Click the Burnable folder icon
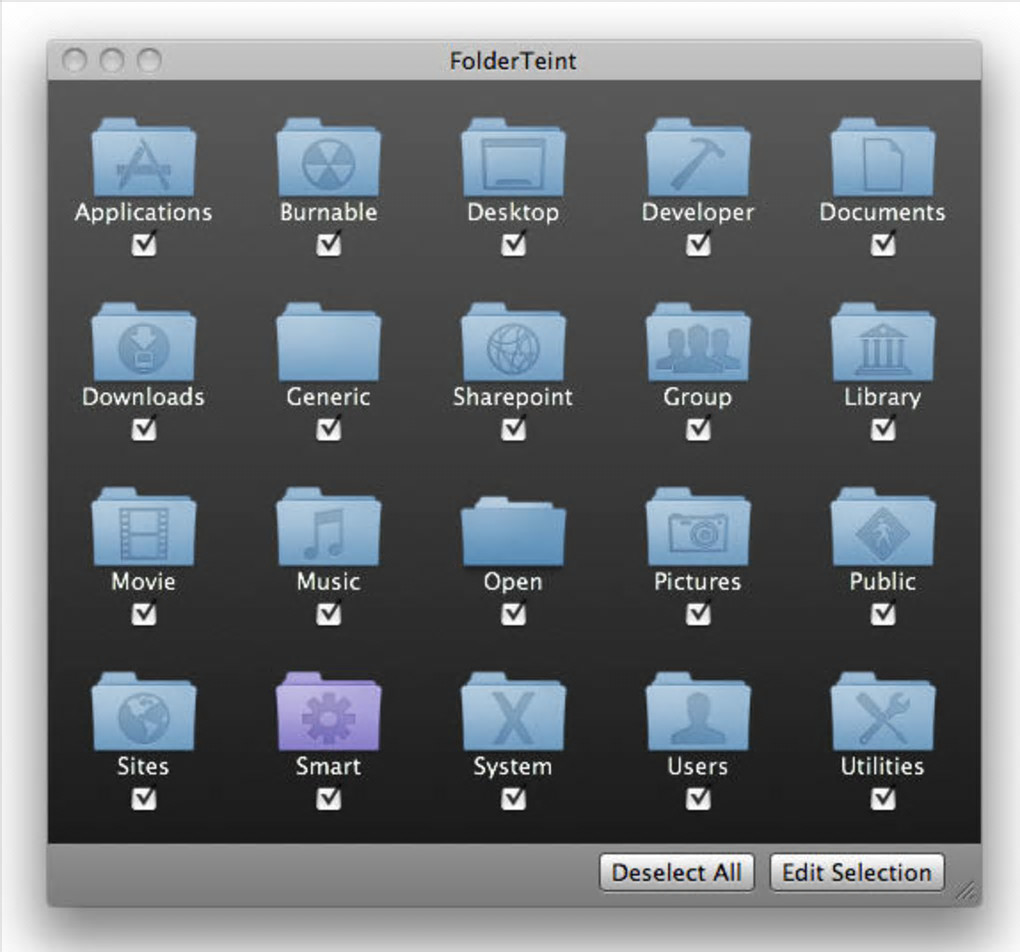1020x952 pixels. pos(329,157)
